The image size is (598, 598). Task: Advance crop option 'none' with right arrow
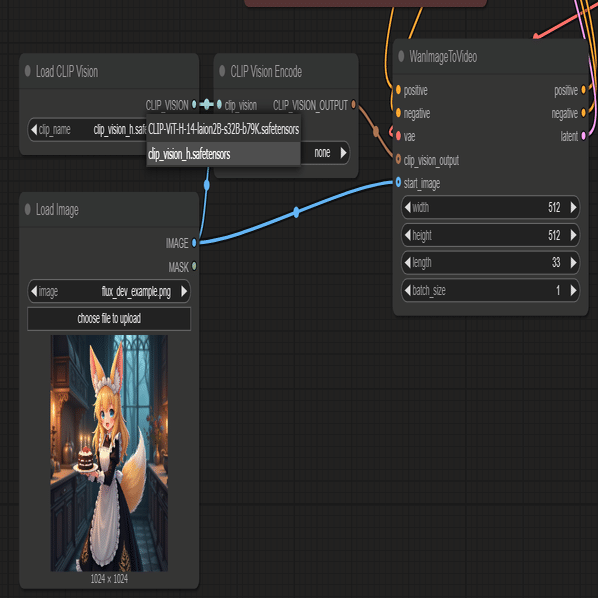coord(343,153)
